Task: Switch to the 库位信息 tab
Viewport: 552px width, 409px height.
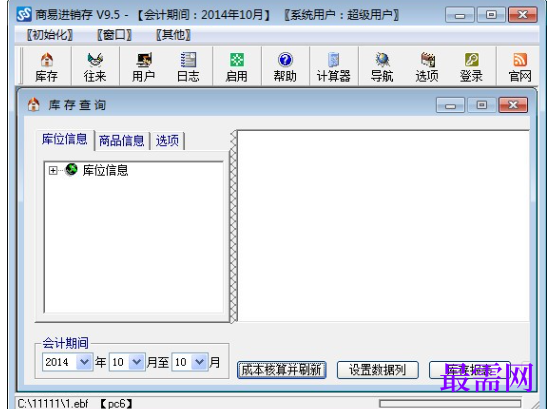Action: [65, 139]
